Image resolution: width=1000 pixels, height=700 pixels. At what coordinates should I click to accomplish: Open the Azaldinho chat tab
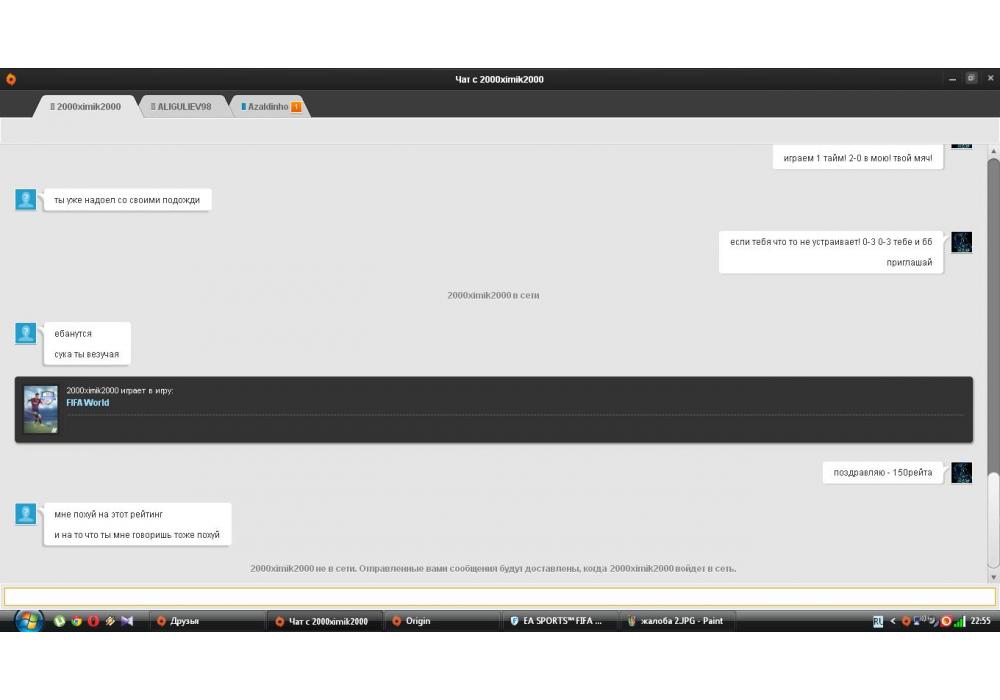pyautogui.click(x=271, y=106)
